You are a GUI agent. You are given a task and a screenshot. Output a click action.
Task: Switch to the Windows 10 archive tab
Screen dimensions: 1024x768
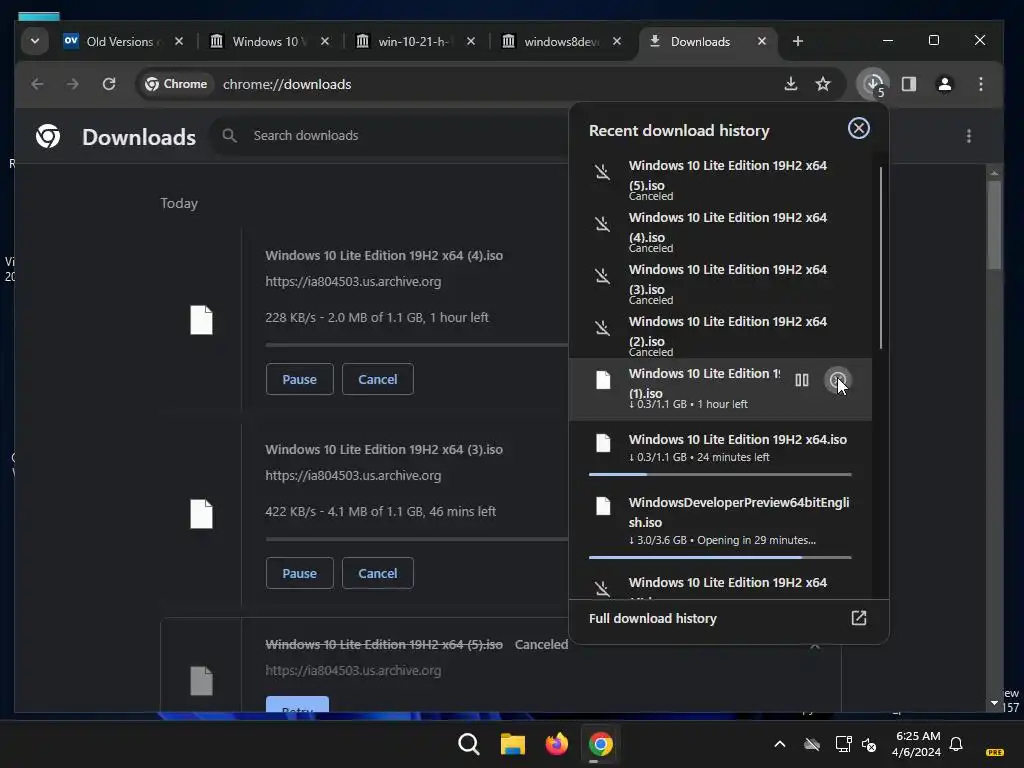pyautogui.click(x=270, y=42)
